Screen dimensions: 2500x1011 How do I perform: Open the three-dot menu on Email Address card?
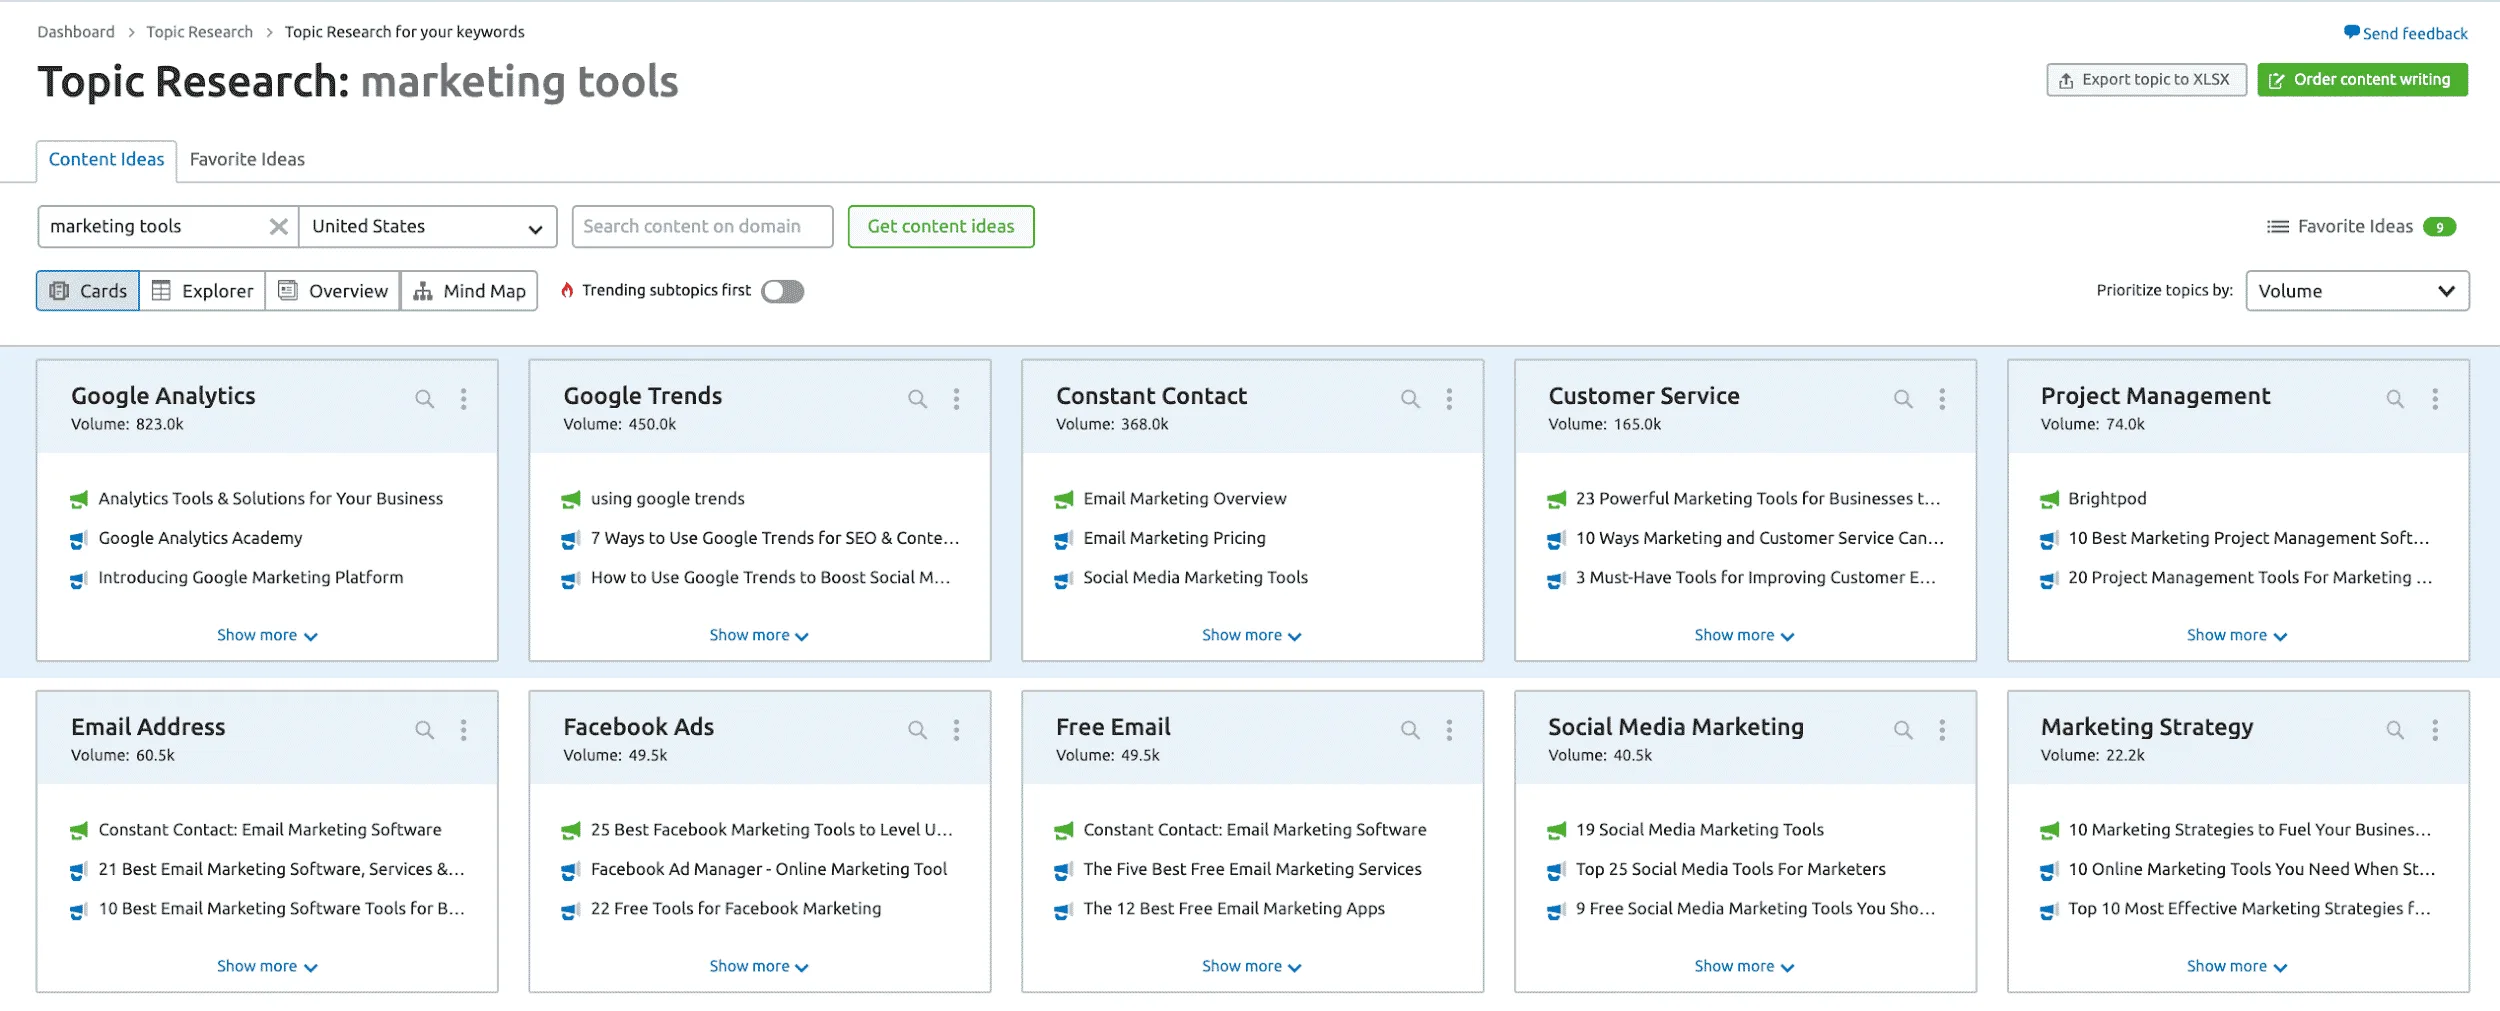464,730
